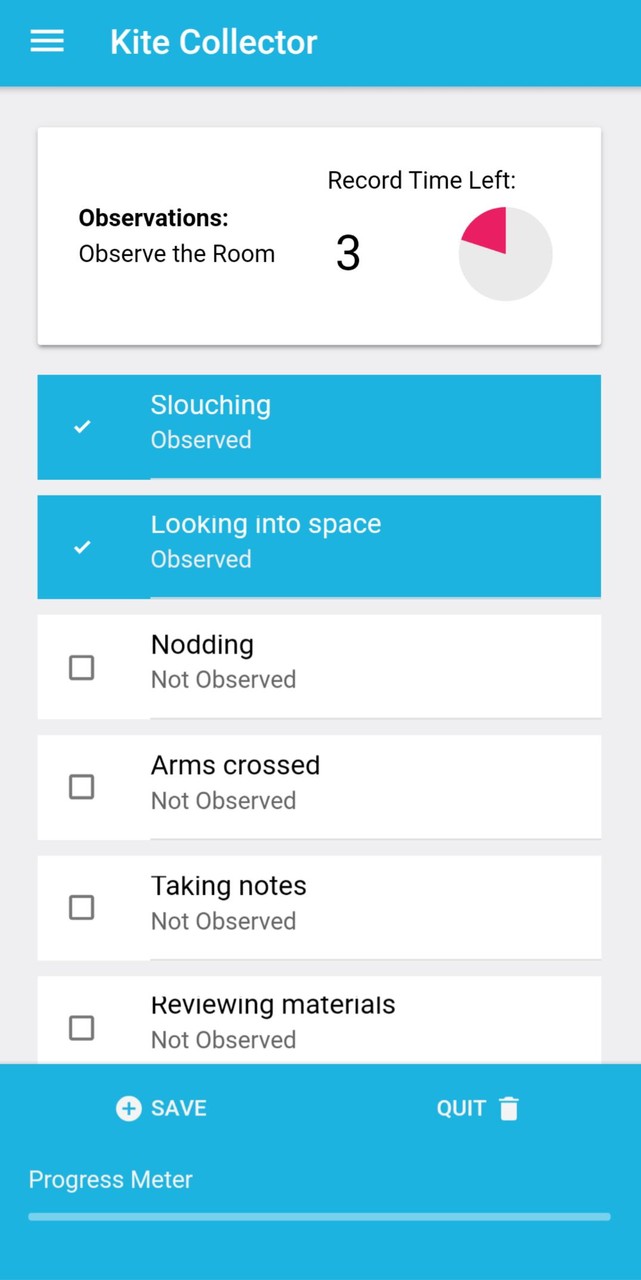Tap the Observe the Room text
Image resolution: width=641 pixels, height=1280 pixels.
point(177,254)
